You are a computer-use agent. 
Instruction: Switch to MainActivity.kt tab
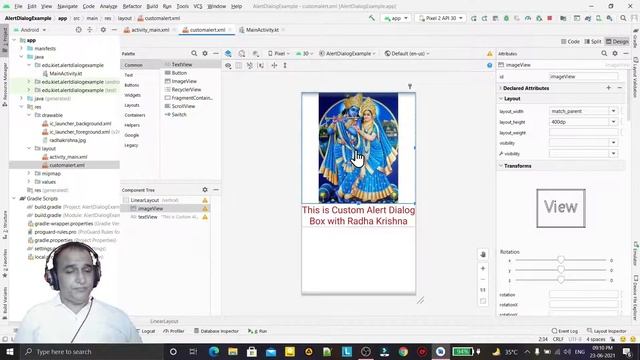click(x=261, y=30)
